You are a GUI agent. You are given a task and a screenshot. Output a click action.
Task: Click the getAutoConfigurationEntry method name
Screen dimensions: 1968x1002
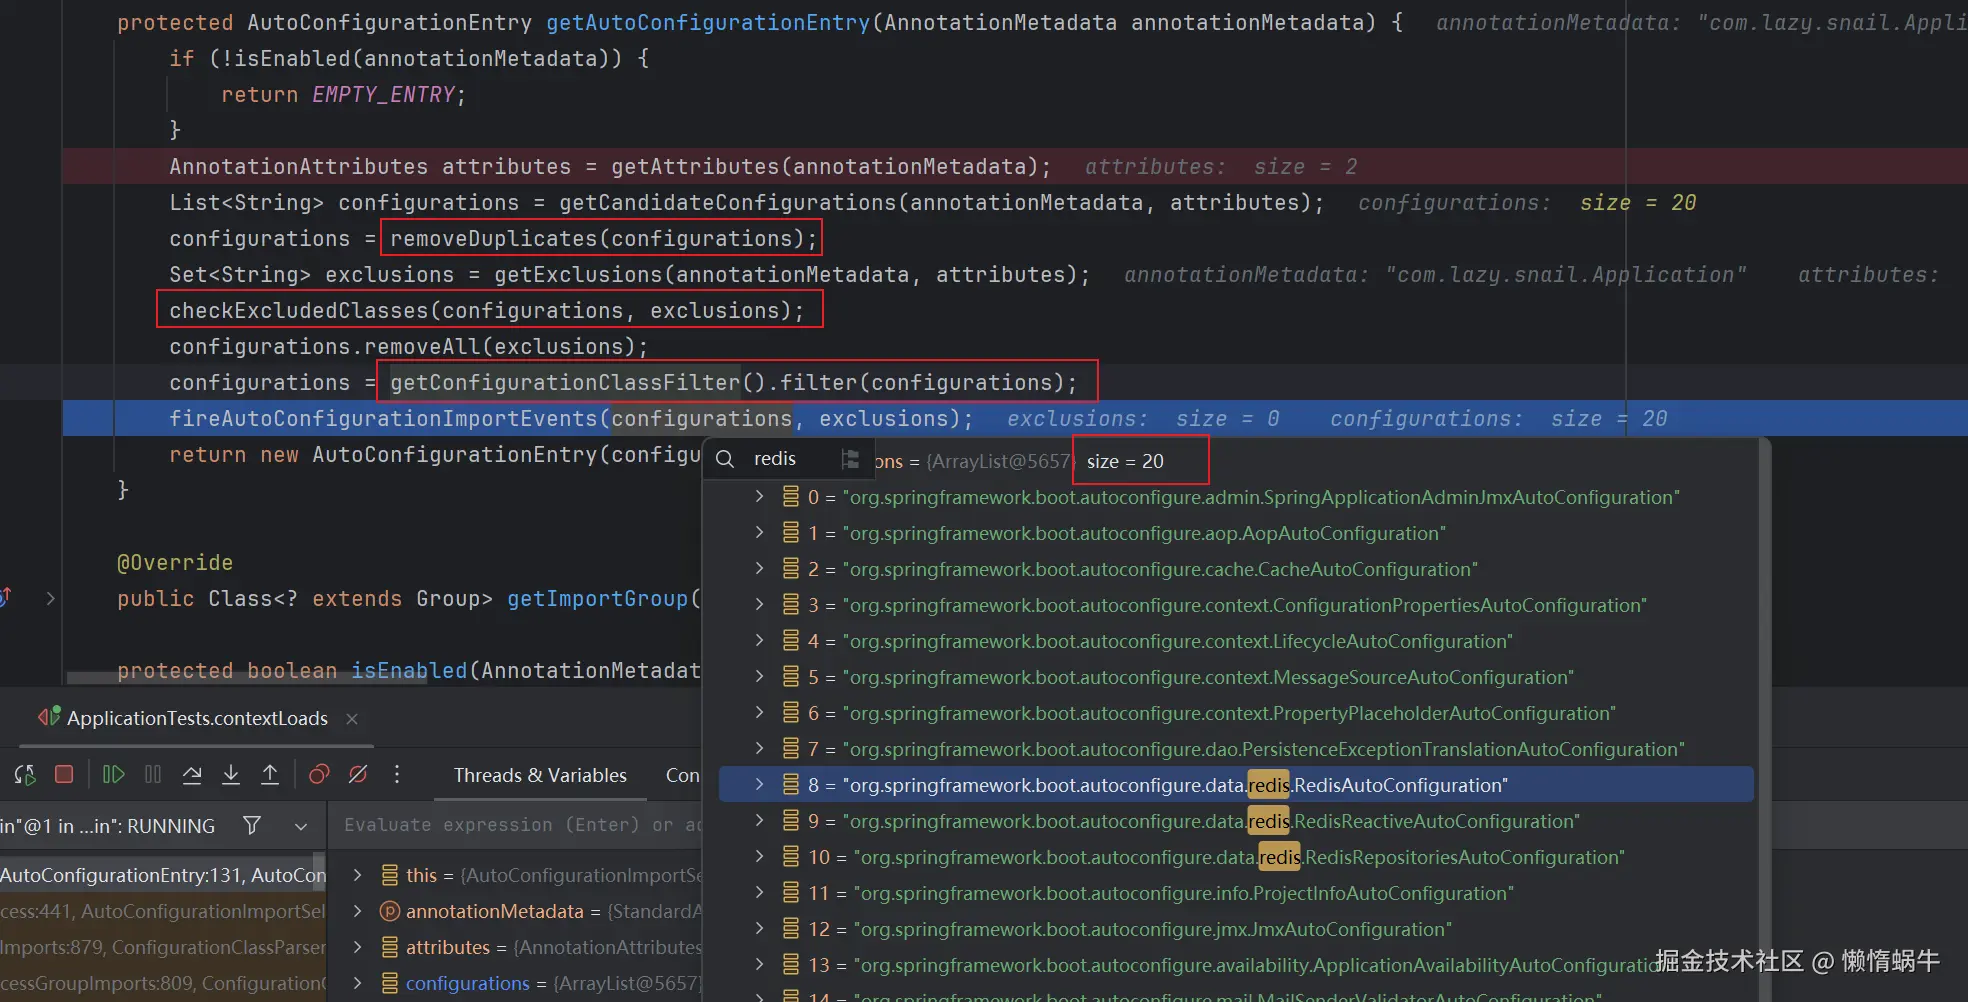click(x=708, y=22)
